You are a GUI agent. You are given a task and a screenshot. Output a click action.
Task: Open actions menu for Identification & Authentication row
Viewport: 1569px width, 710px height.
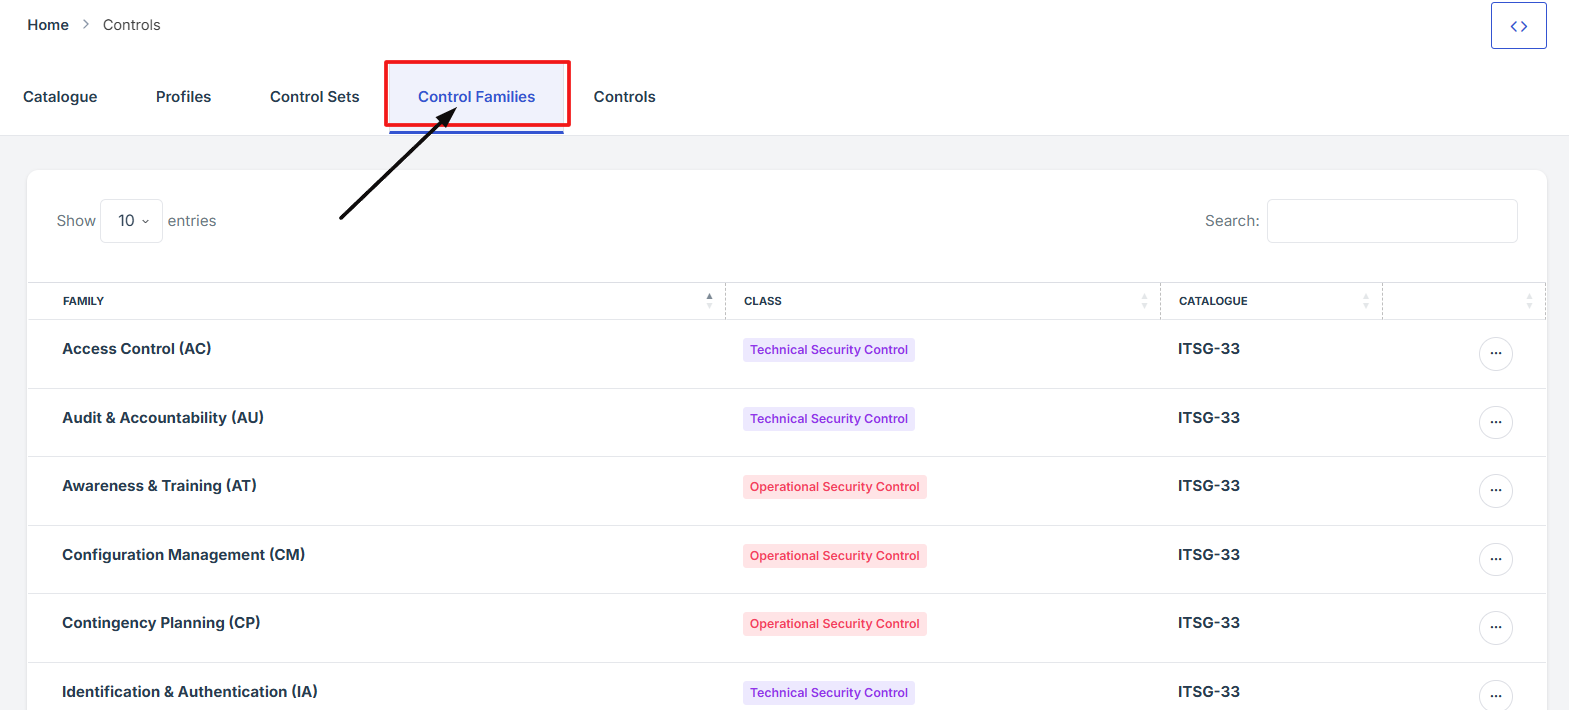point(1495,695)
